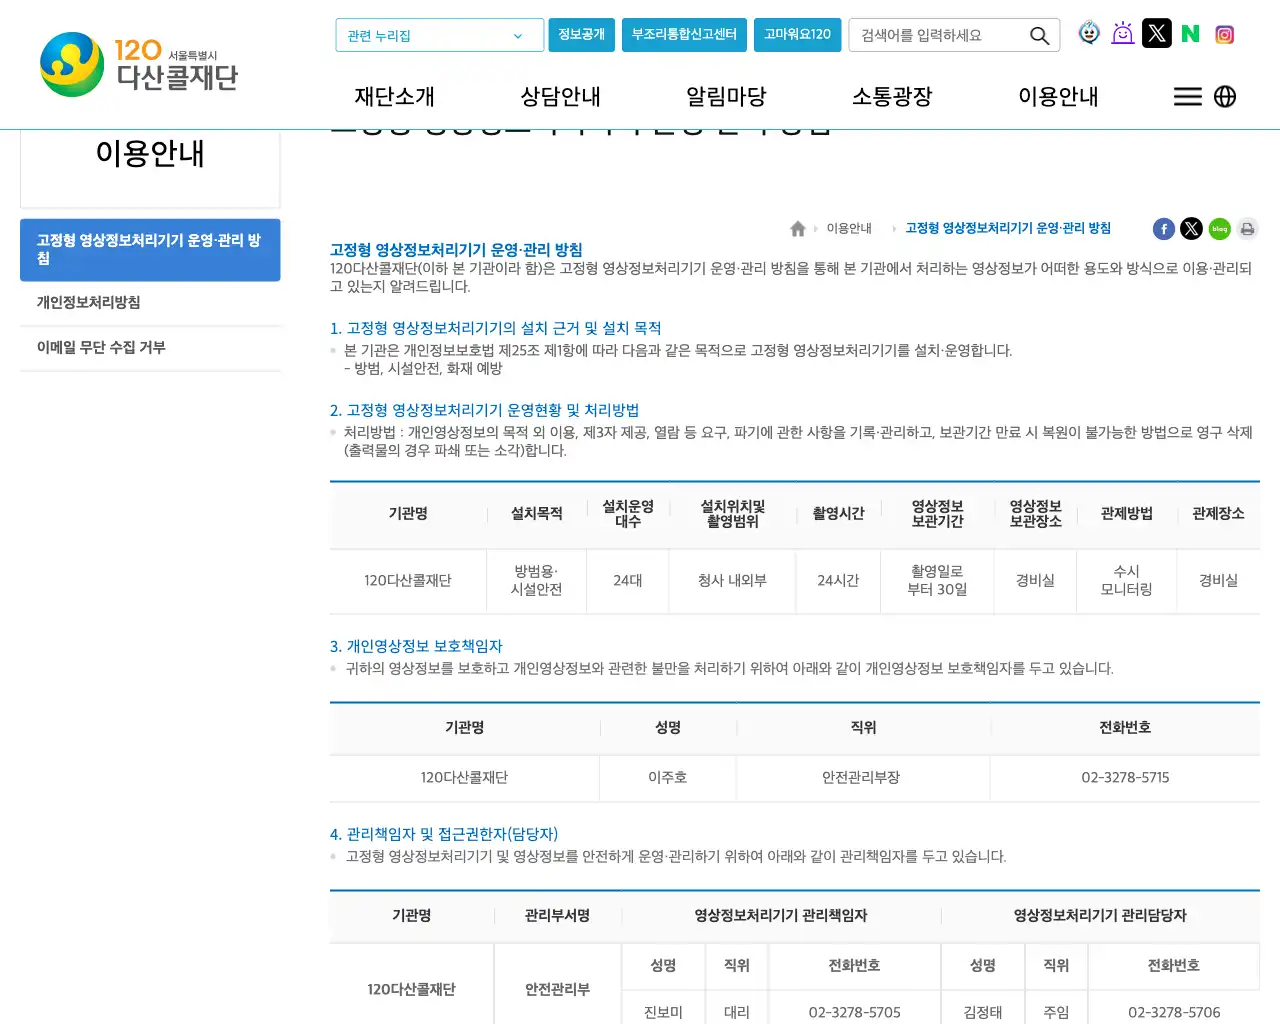Open the 이용안내 top menu
The image size is (1280, 1024).
coord(1058,96)
